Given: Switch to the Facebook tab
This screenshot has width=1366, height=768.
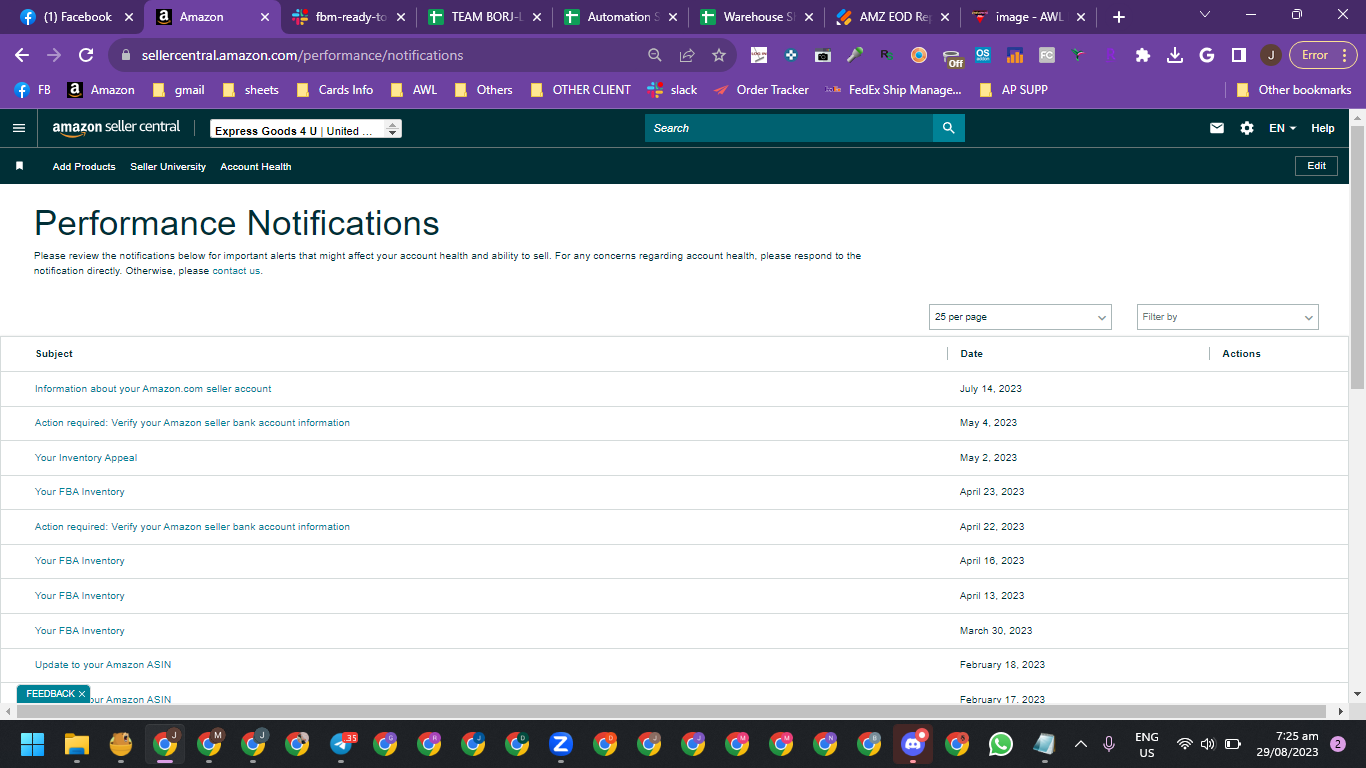Looking at the screenshot, I should tap(76, 17).
